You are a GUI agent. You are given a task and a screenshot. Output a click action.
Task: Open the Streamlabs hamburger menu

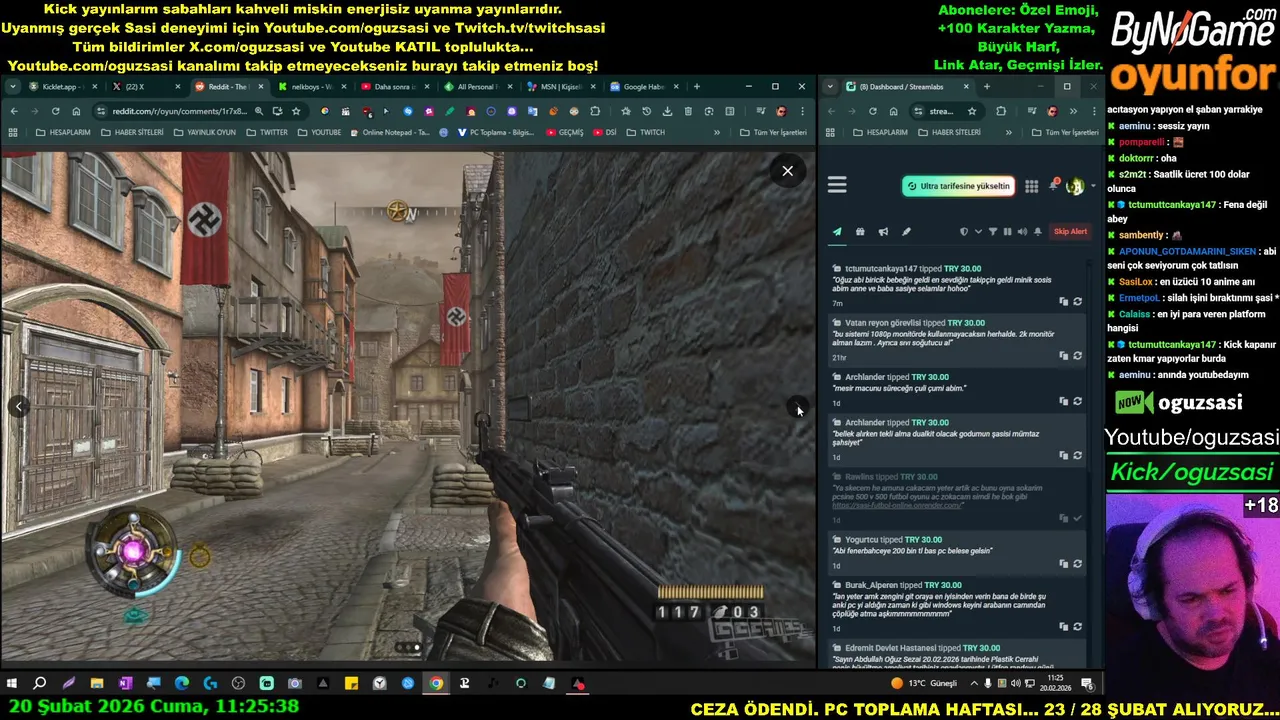pos(837,185)
